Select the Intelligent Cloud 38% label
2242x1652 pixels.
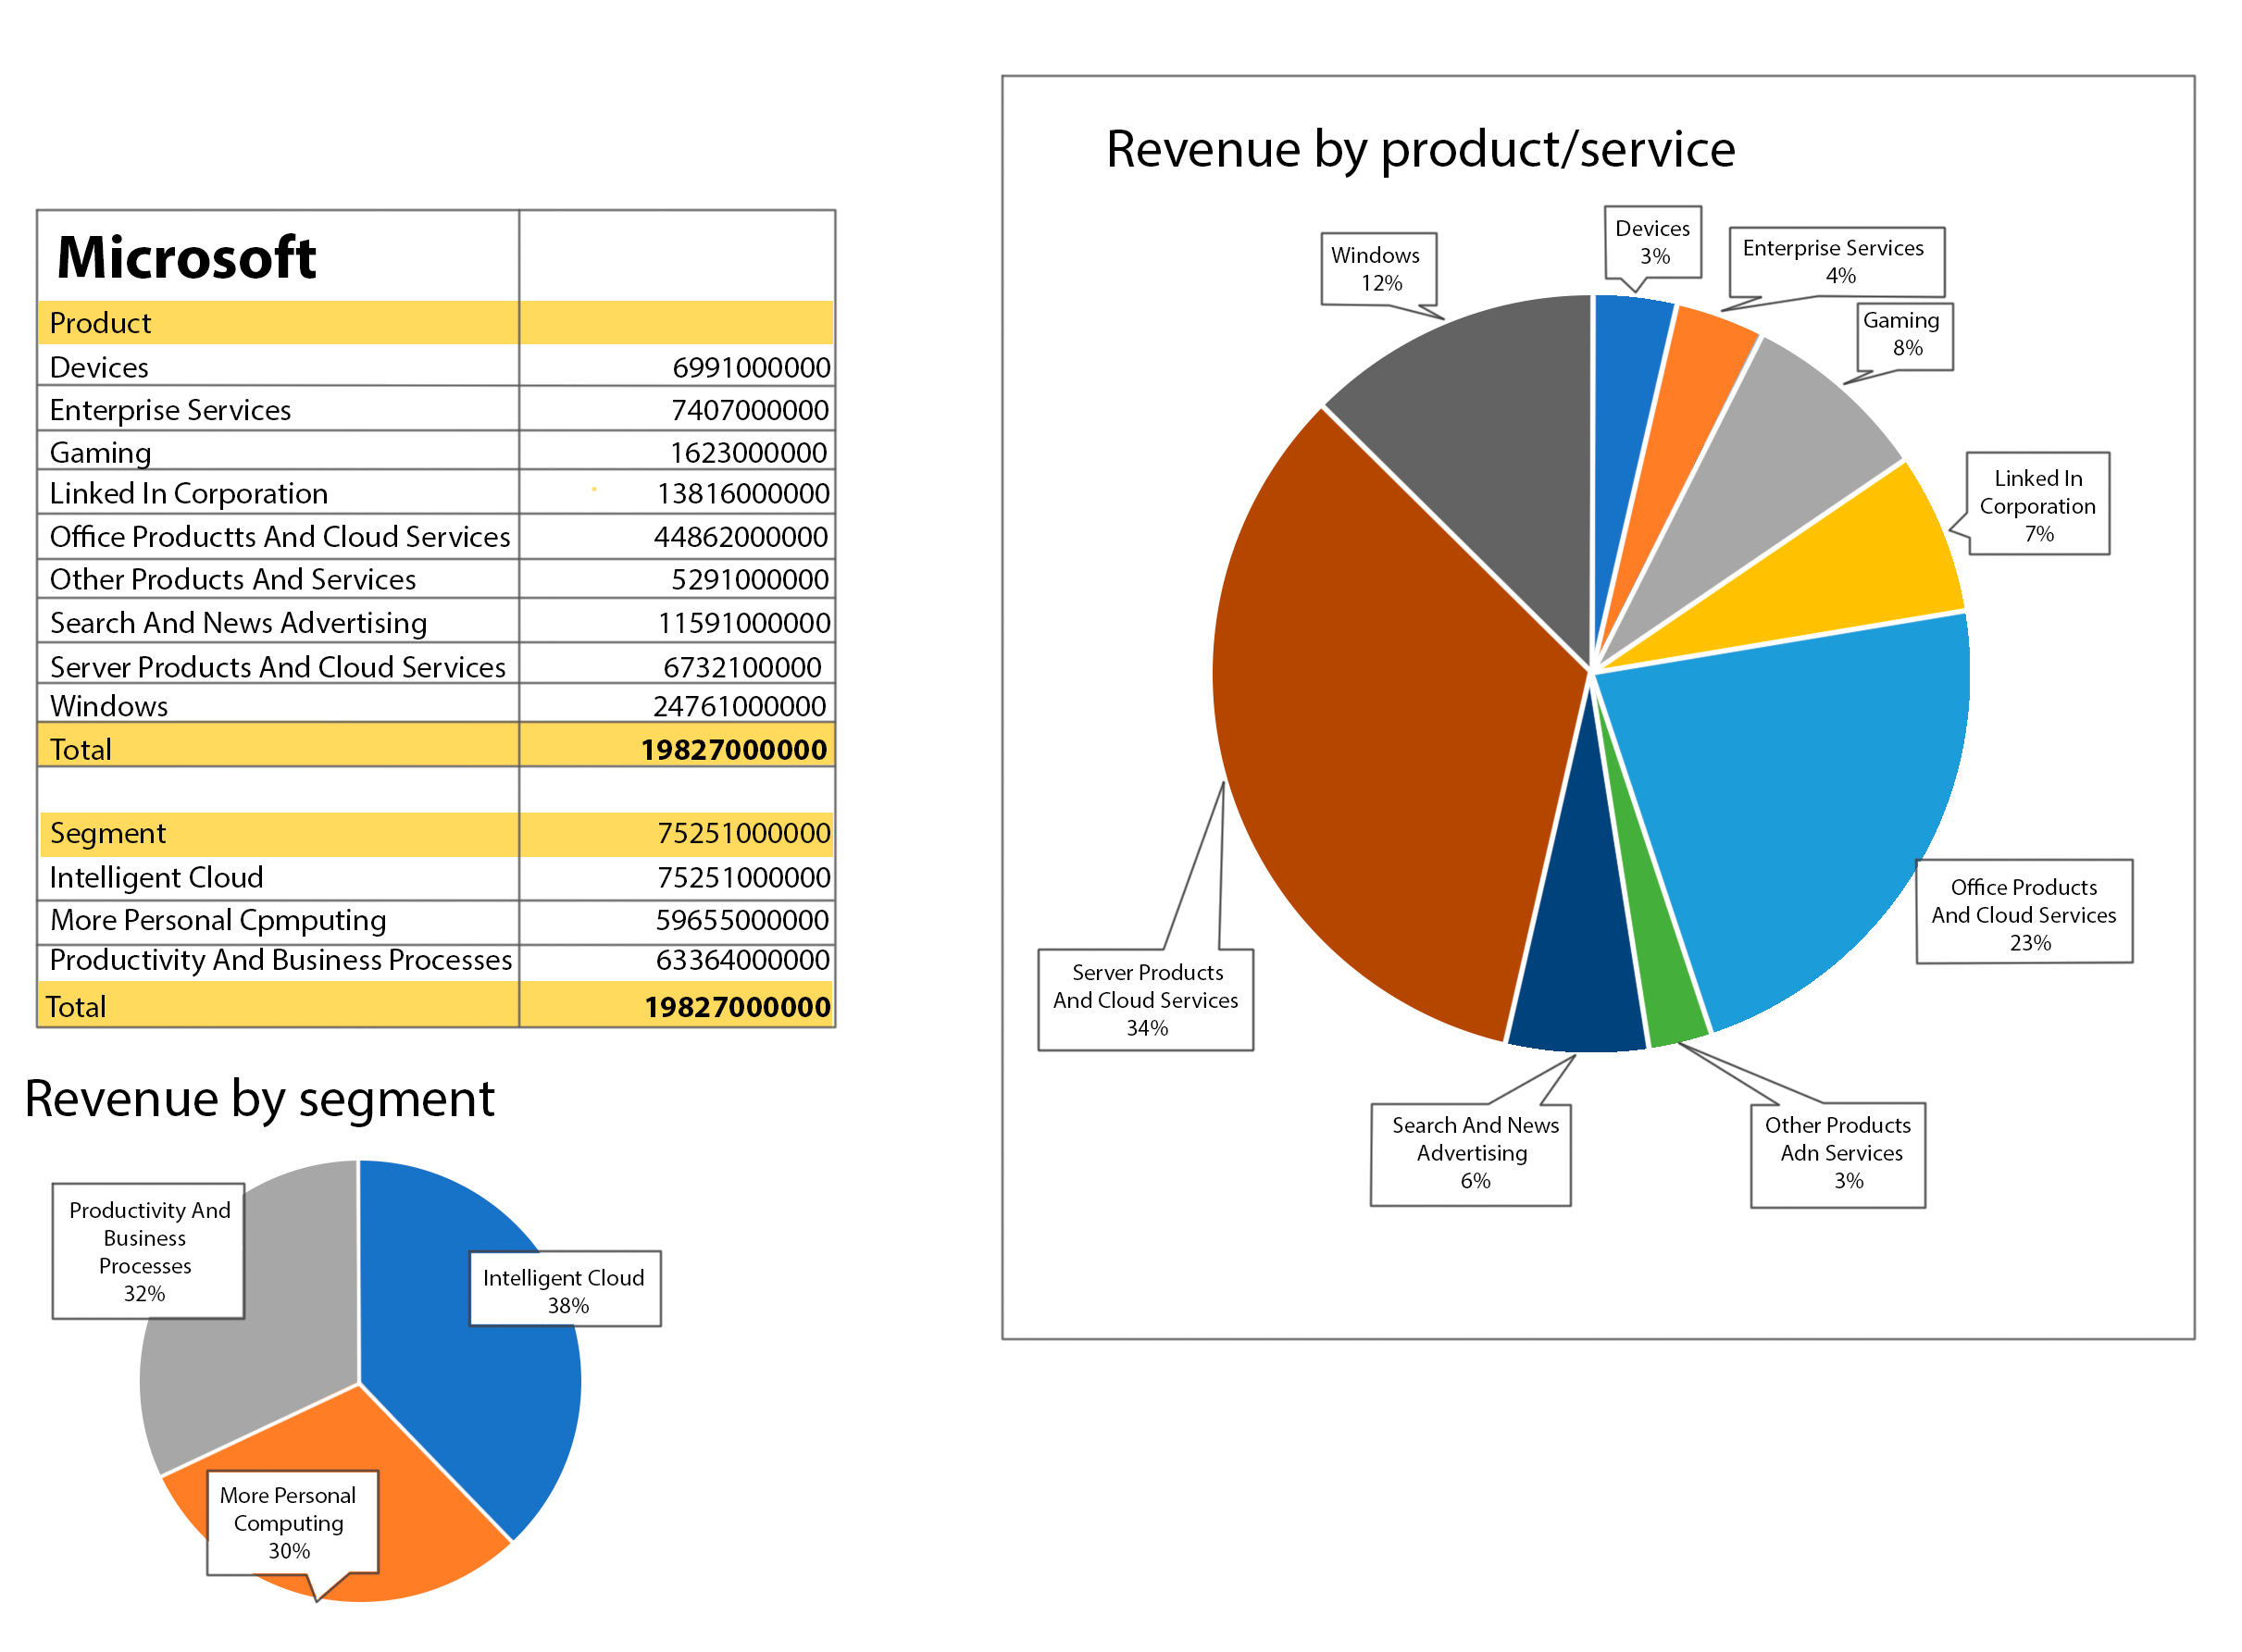565,1289
